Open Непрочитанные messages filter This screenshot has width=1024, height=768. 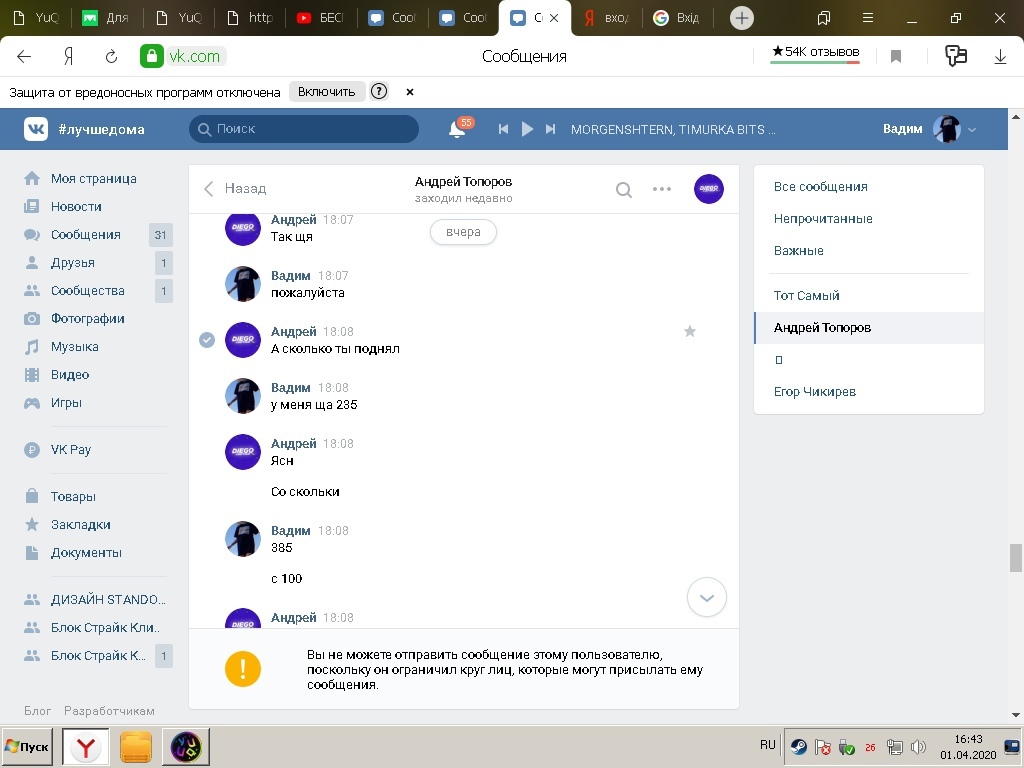click(823, 218)
